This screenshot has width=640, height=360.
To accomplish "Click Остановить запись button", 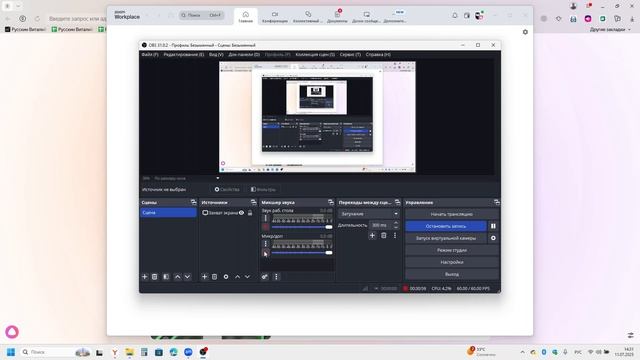I will click(x=446, y=226).
